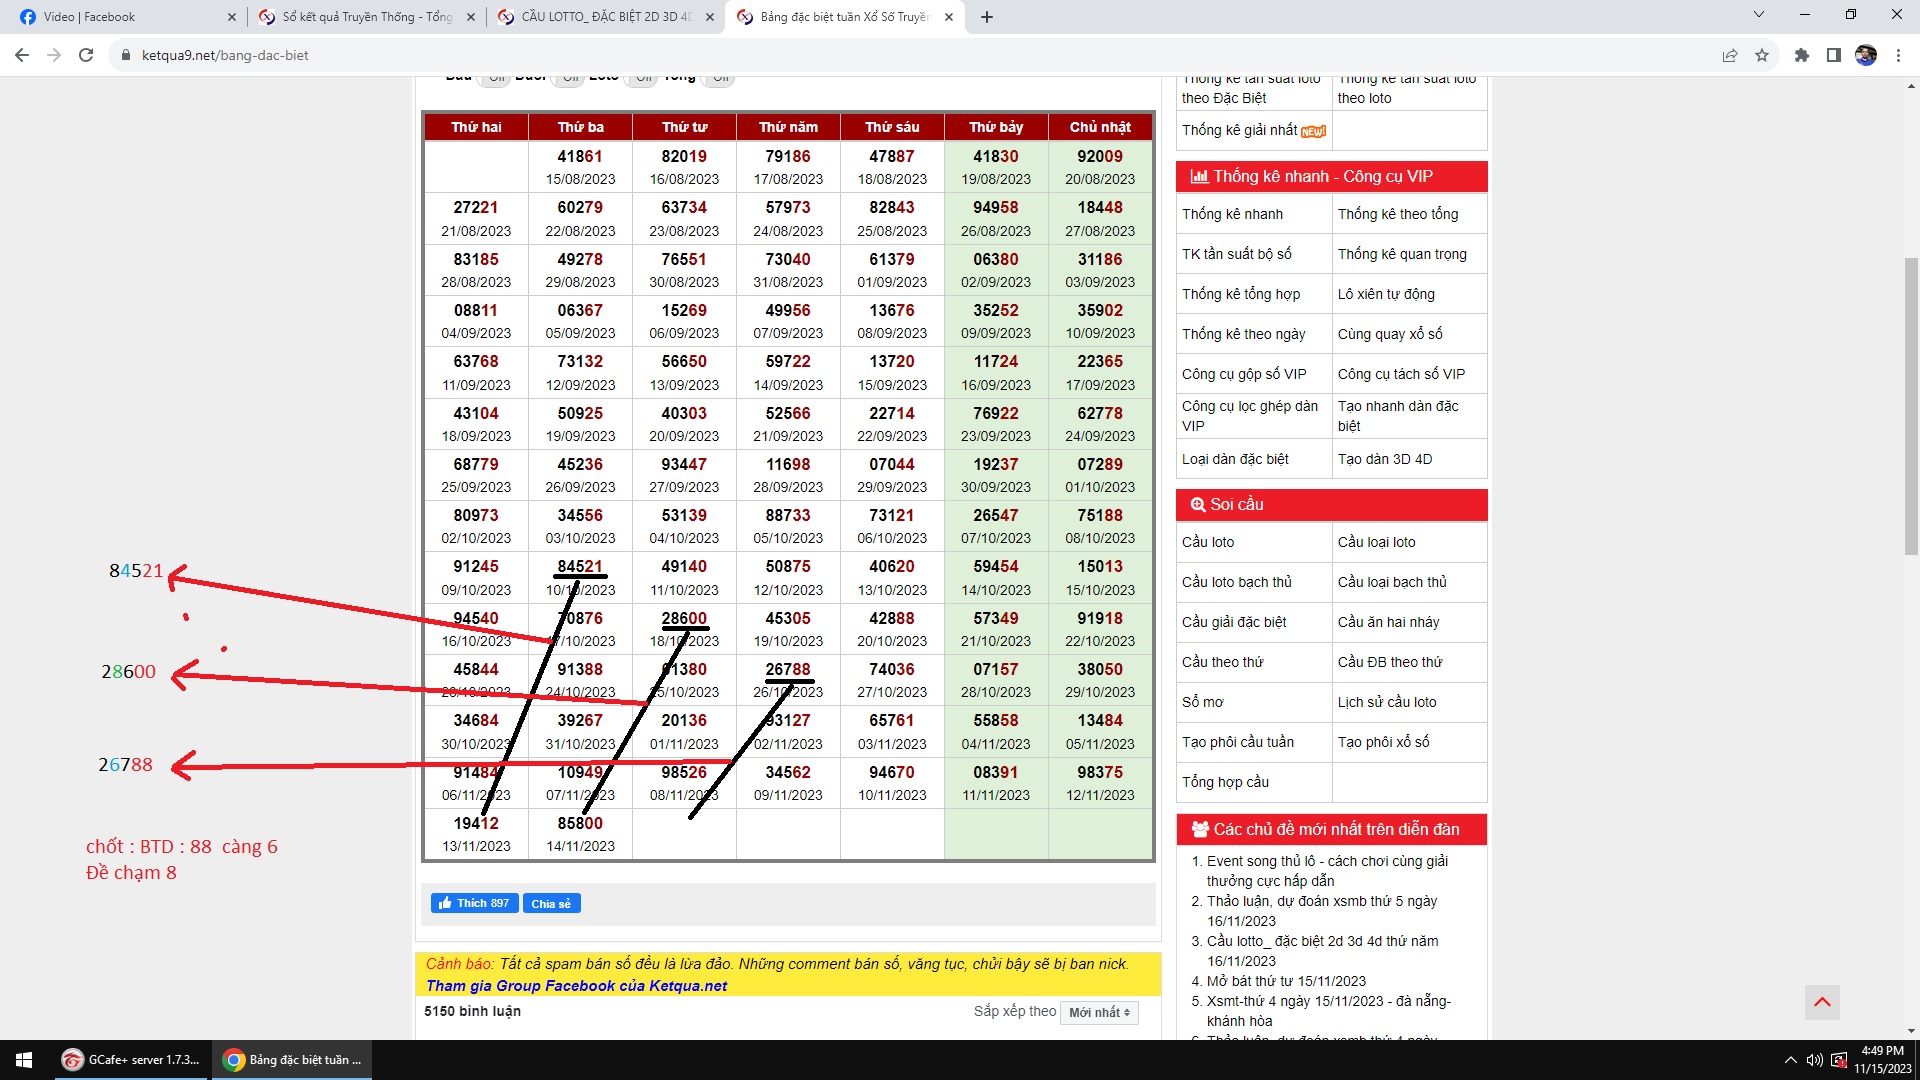Like the page with Thích 897 button

point(474,903)
